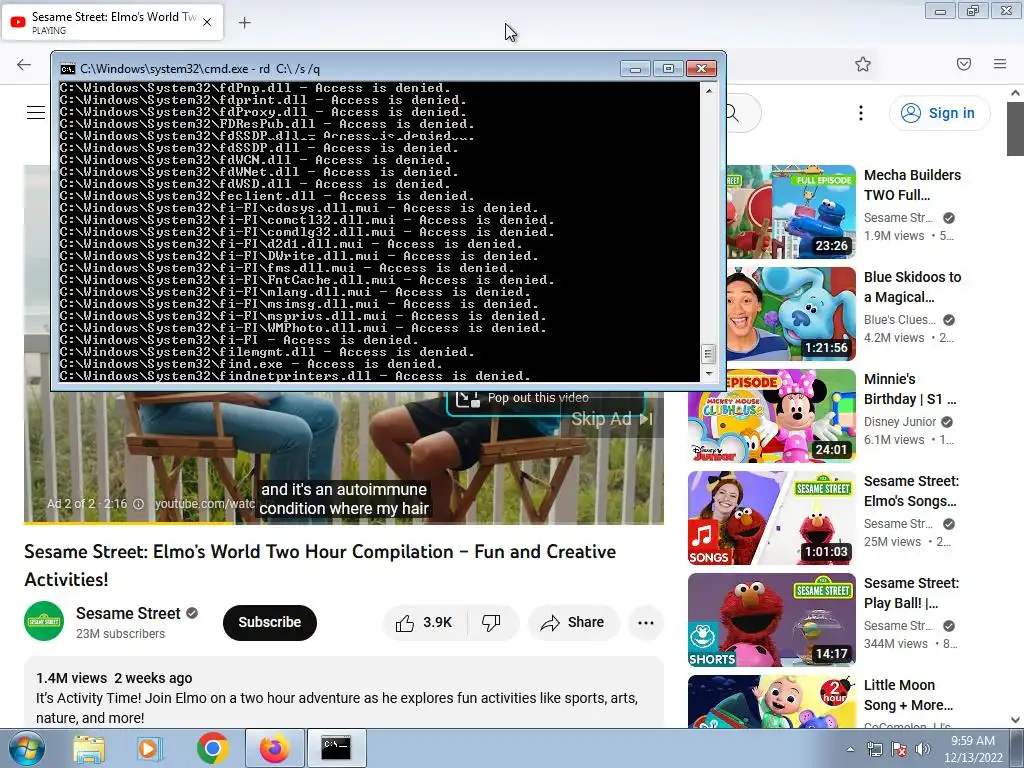Open the YouTube guide hamburger menu
The image size is (1024, 768).
[x=36, y=113]
